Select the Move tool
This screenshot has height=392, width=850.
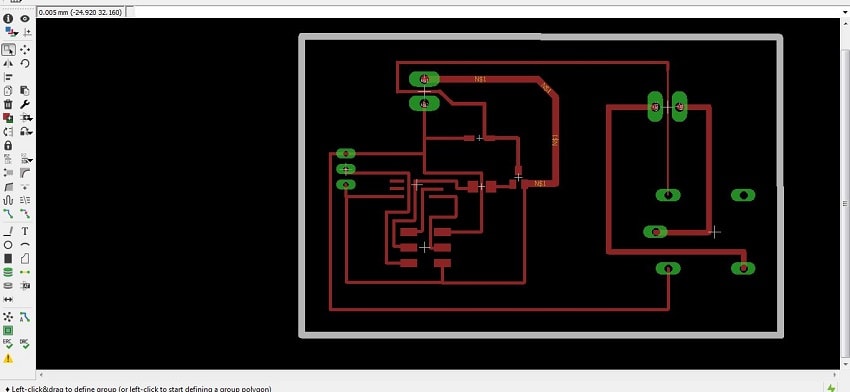(25, 50)
